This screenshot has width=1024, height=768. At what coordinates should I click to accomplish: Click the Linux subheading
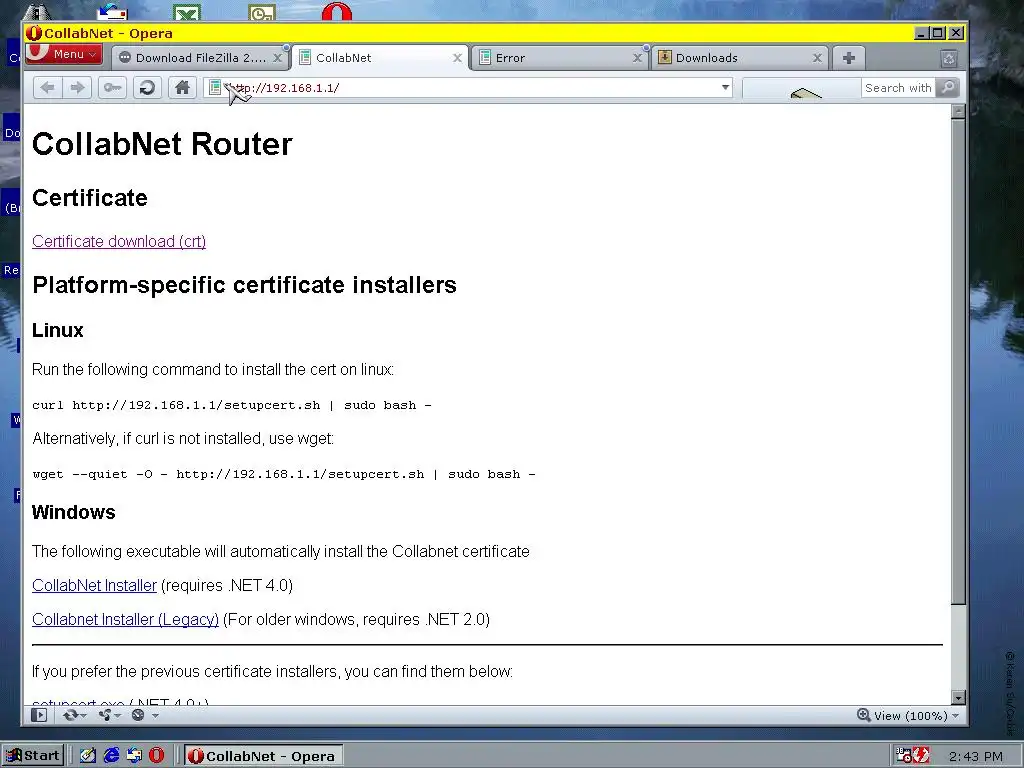click(x=58, y=330)
